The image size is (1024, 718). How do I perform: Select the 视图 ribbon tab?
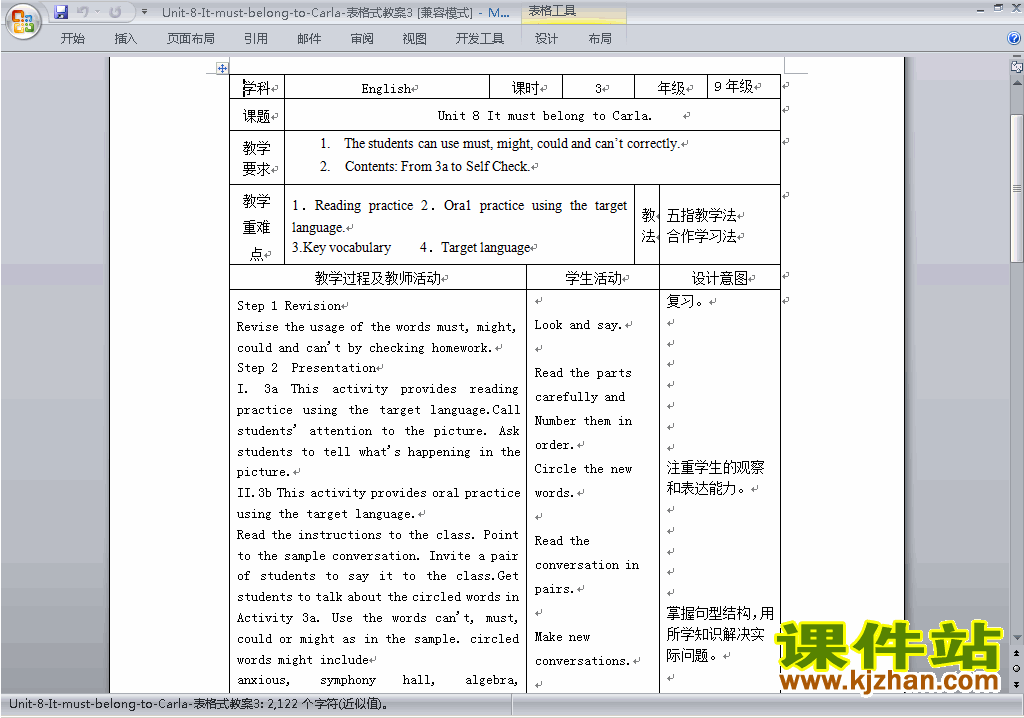[x=415, y=39]
